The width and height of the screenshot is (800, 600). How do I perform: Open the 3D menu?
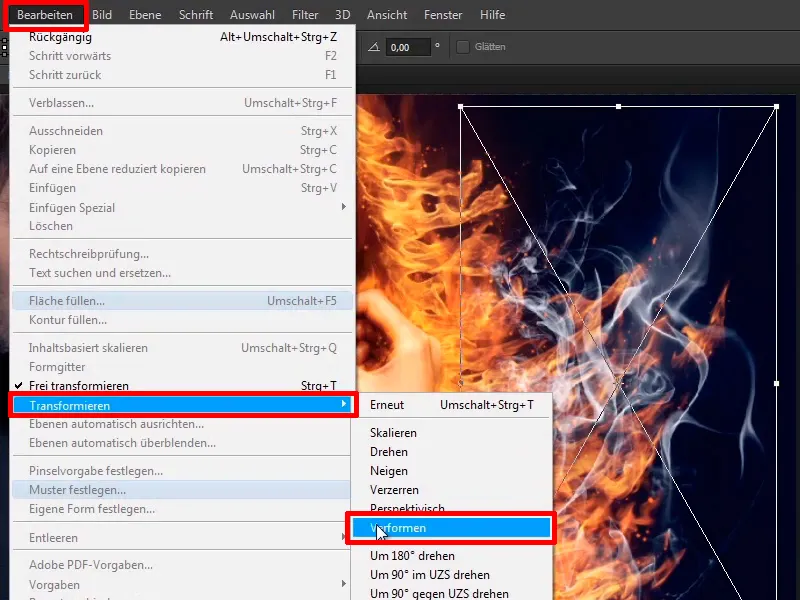click(x=342, y=15)
